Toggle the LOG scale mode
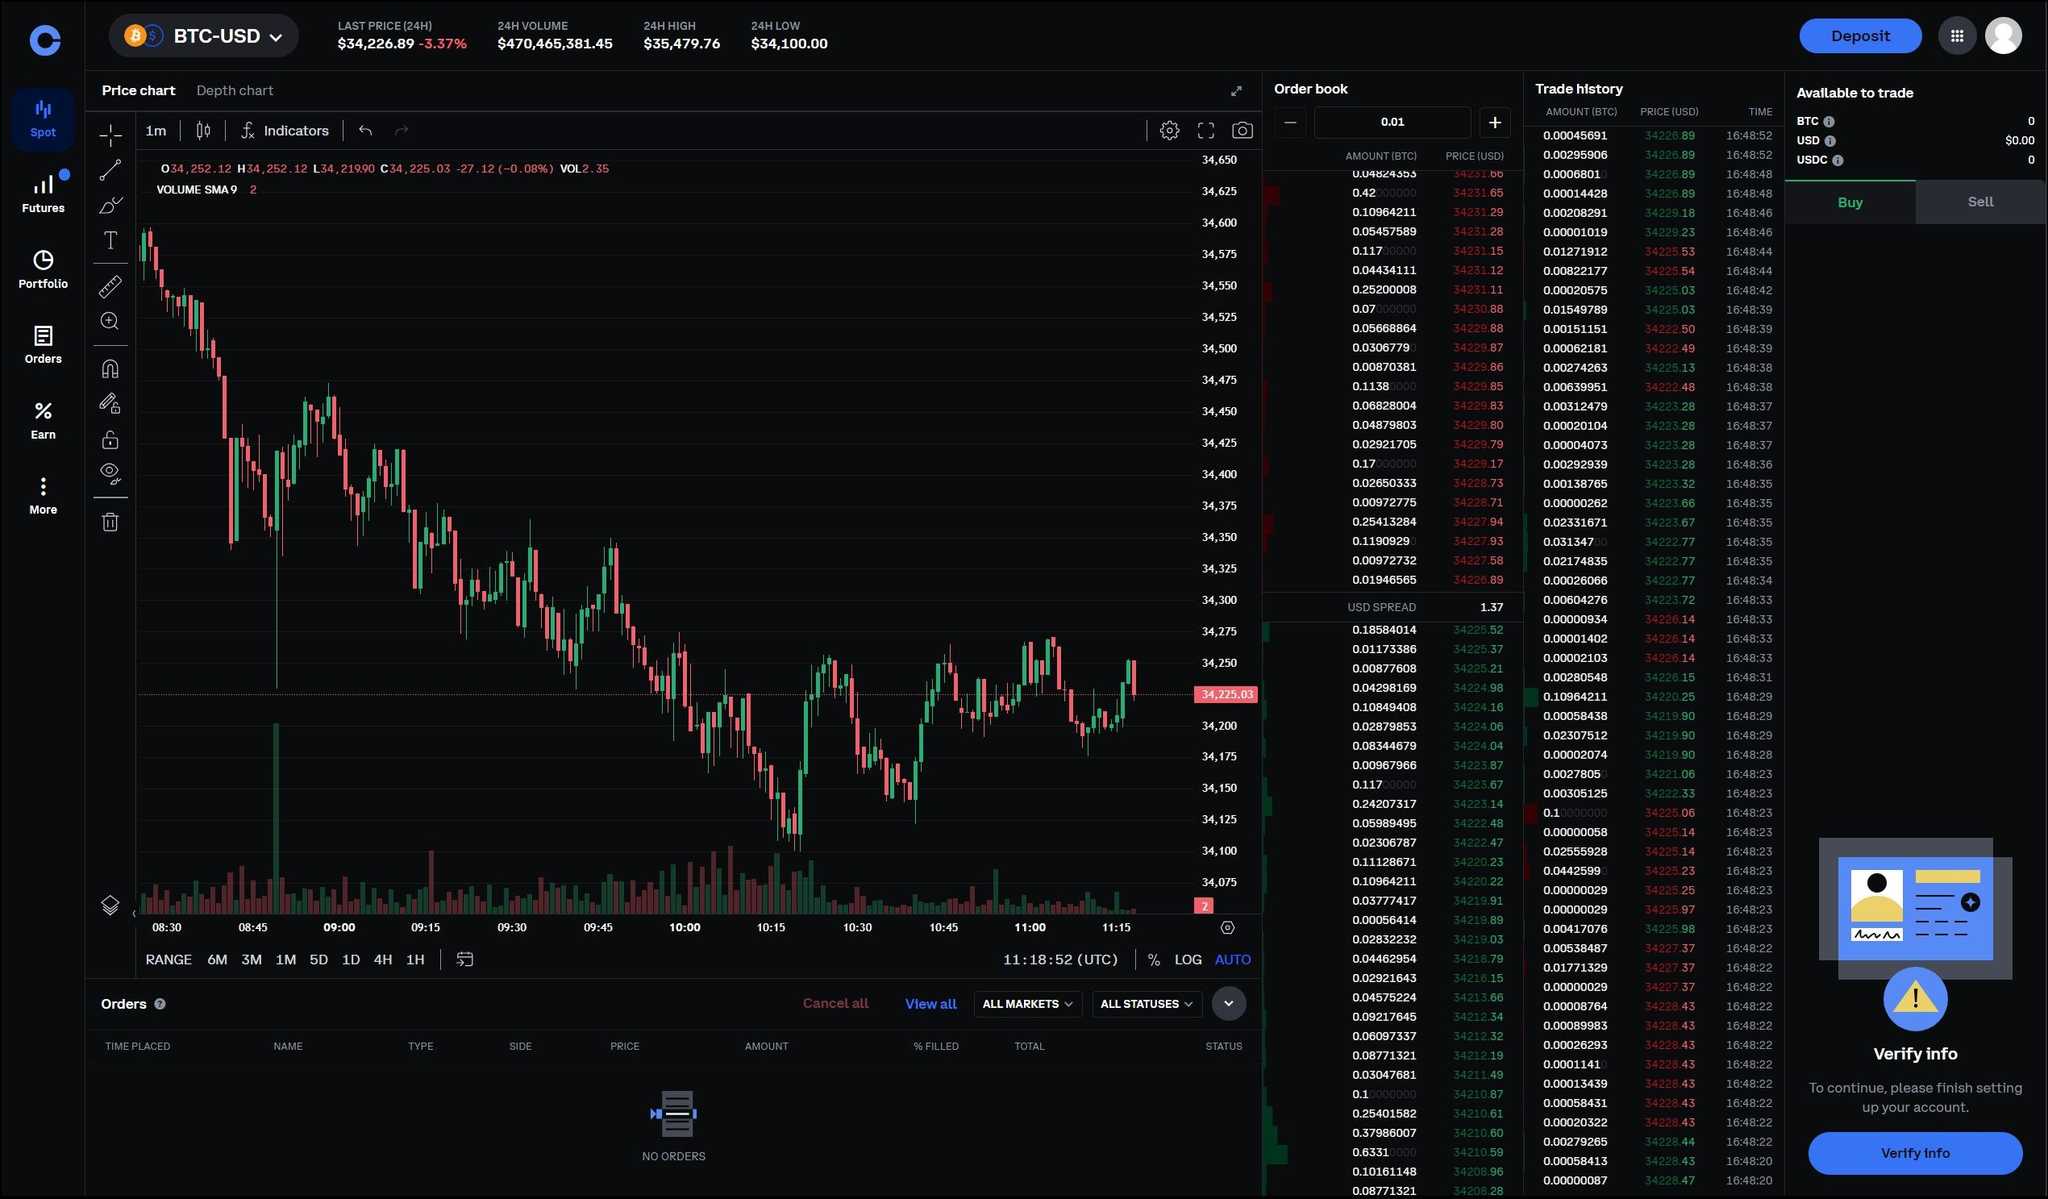Viewport: 2048px width, 1199px height. 1187,958
